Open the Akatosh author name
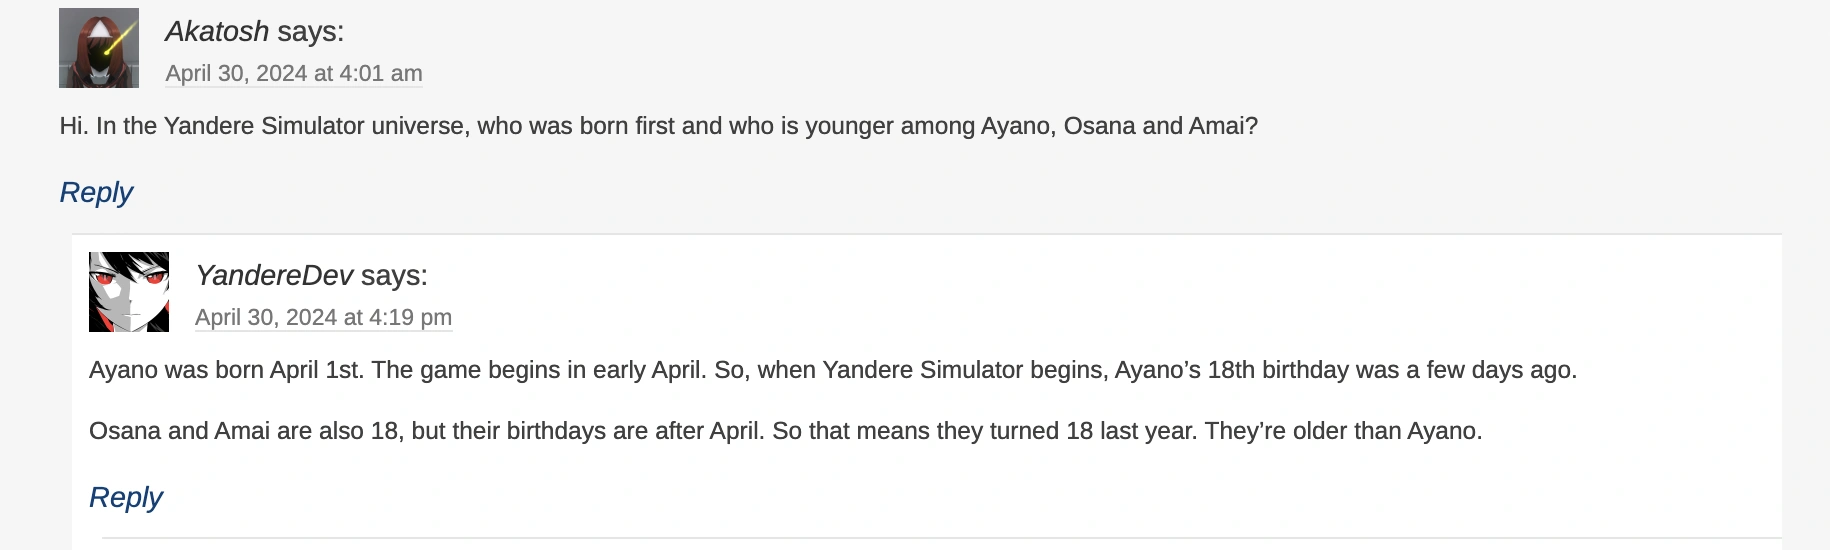 pyautogui.click(x=217, y=32)
